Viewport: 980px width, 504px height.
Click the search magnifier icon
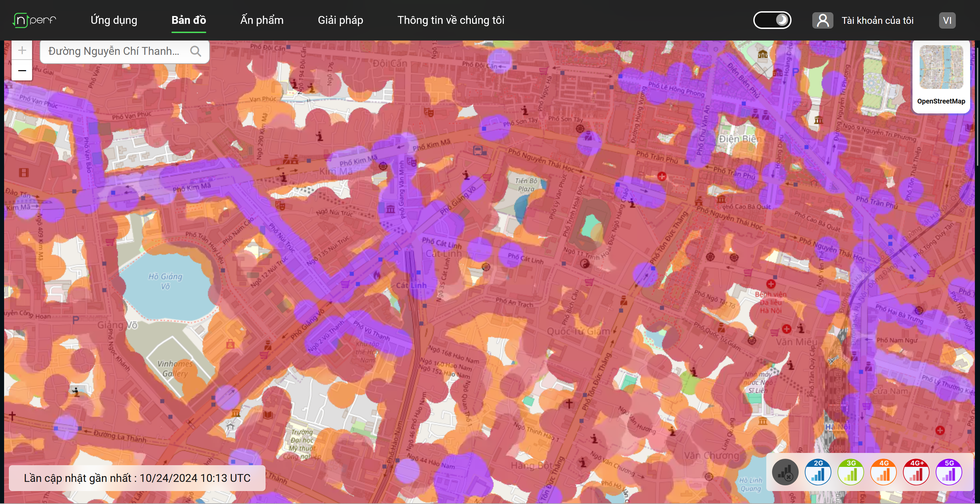click(196, 51)
